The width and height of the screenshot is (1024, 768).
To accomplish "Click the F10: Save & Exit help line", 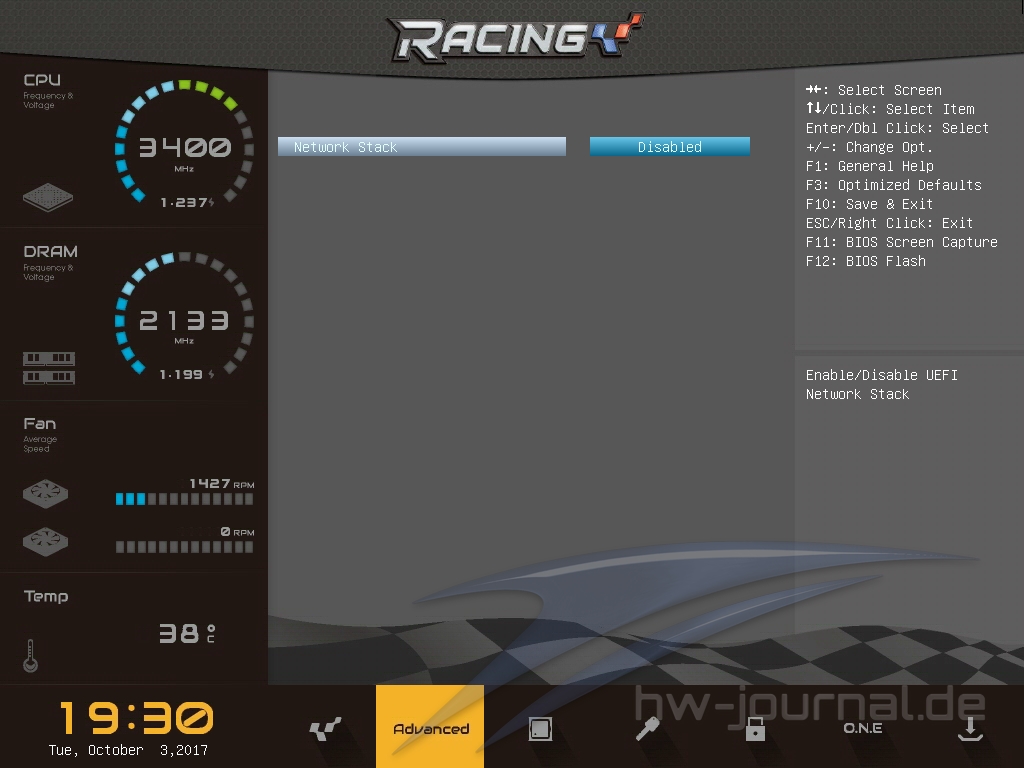I will coord(869,204).
